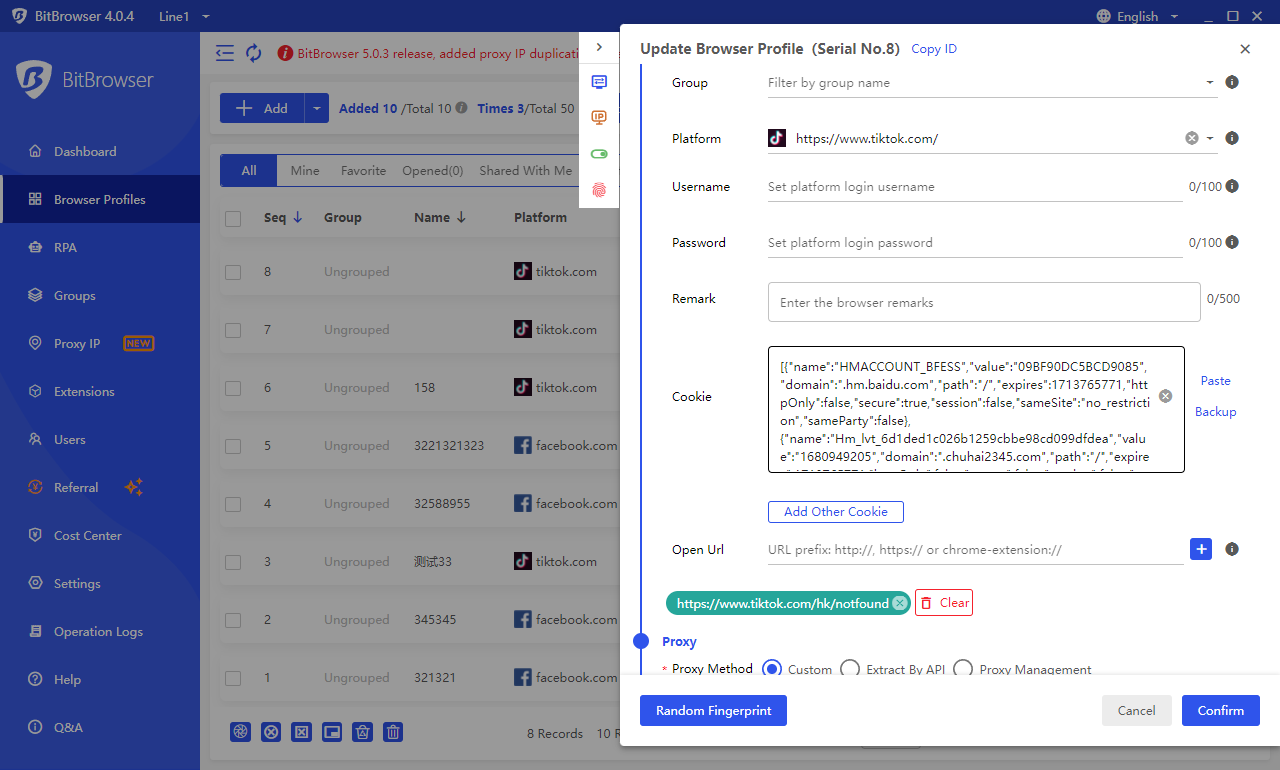Viewport: 1280px width, 770px height.
Task: Check the checkbox for row Seq 8
Action: tap(233, 272)
